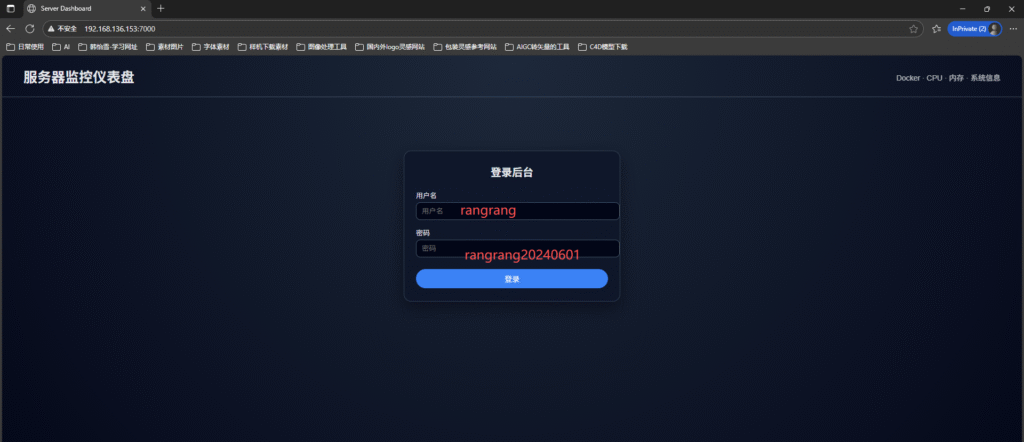Click the tab actions icon at top-left
1024x442 pixels.
coord(11,8)
